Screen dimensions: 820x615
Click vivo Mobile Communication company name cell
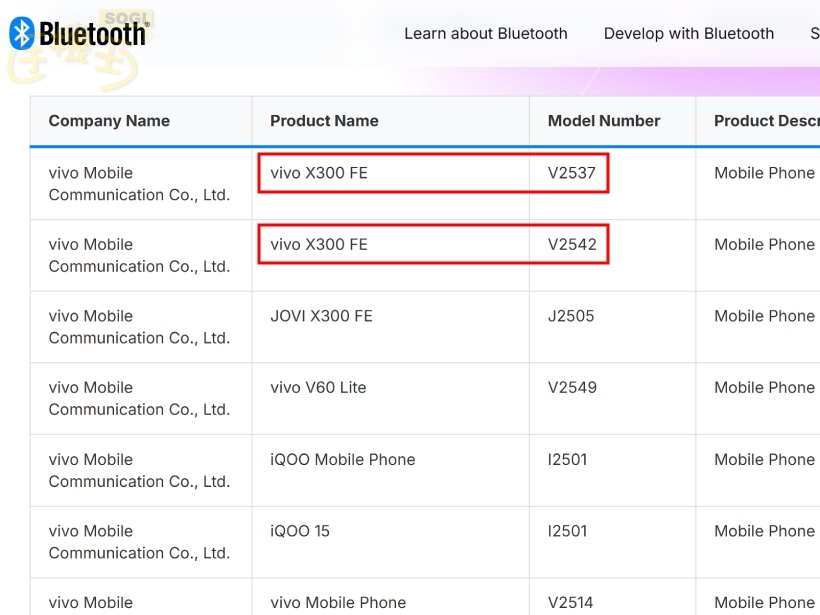pos(140,183)
